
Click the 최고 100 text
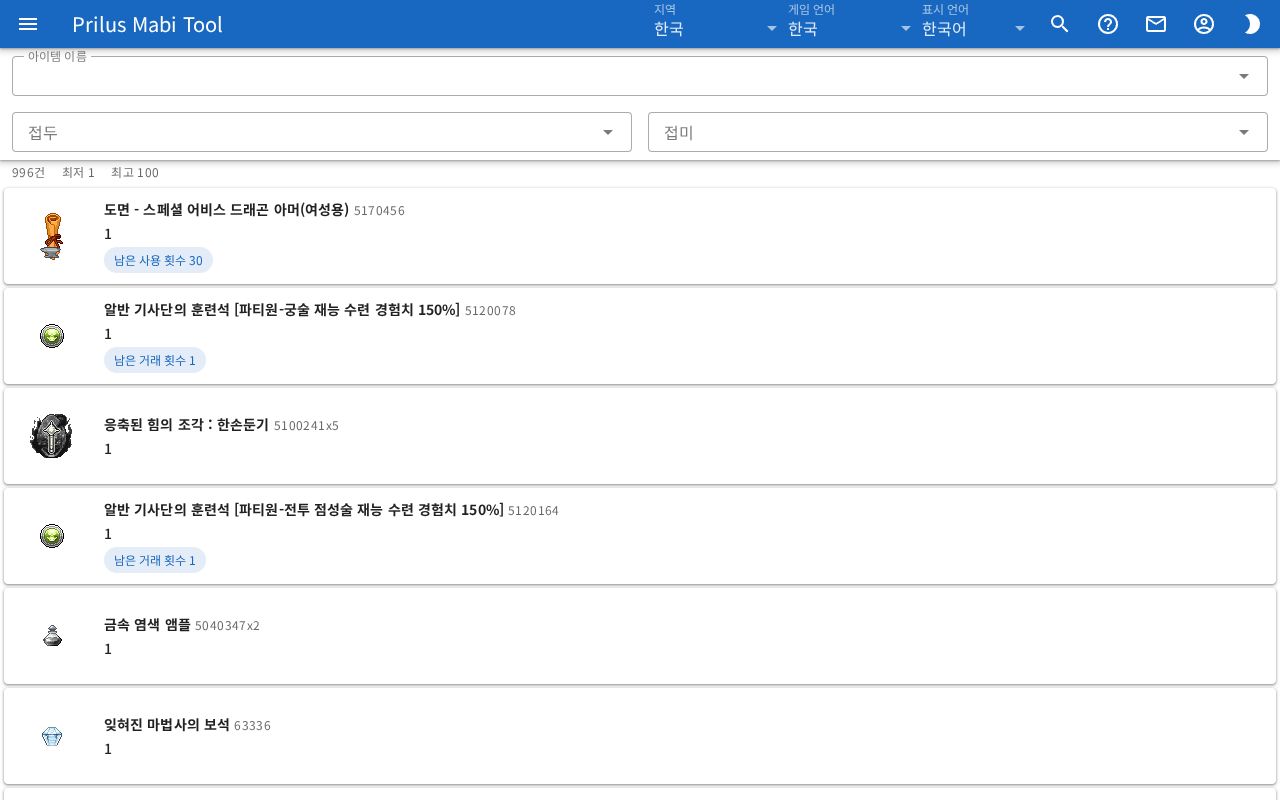pyautogui.click(x=135, y=172)
